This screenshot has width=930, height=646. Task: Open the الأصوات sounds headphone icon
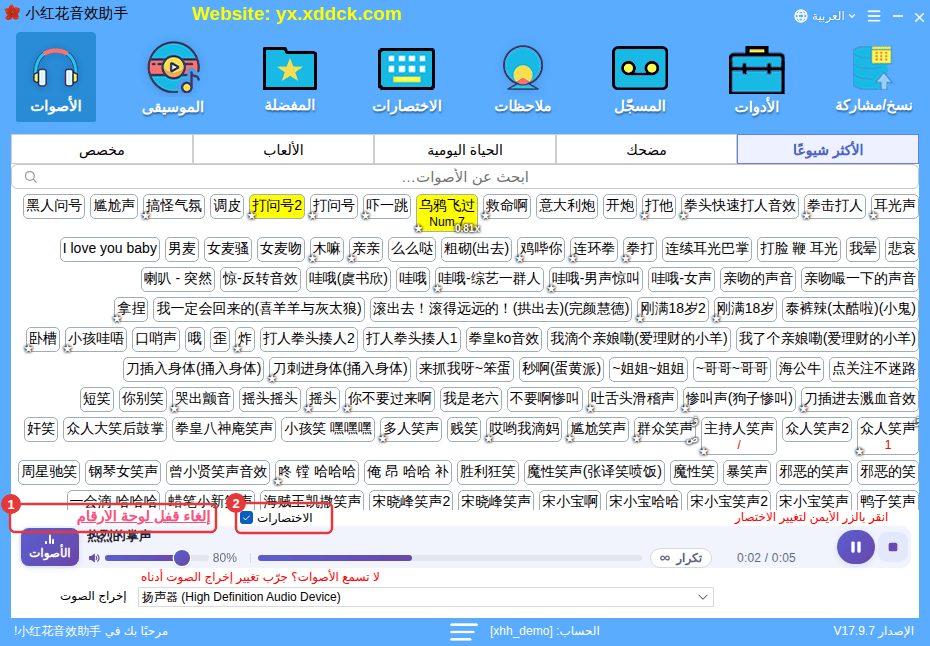[56, 77]
